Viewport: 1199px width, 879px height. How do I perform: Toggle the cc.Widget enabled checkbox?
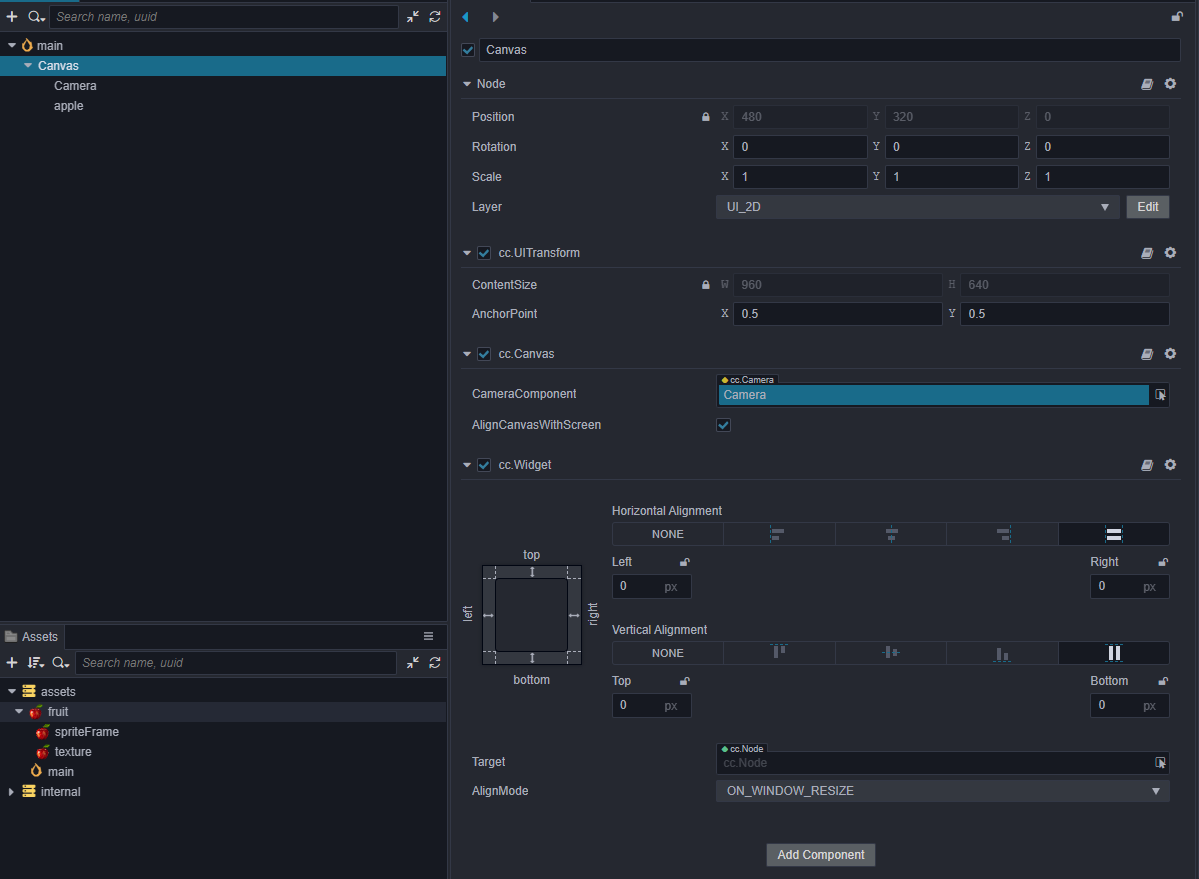pyautogui.click(x=484, y=465)
